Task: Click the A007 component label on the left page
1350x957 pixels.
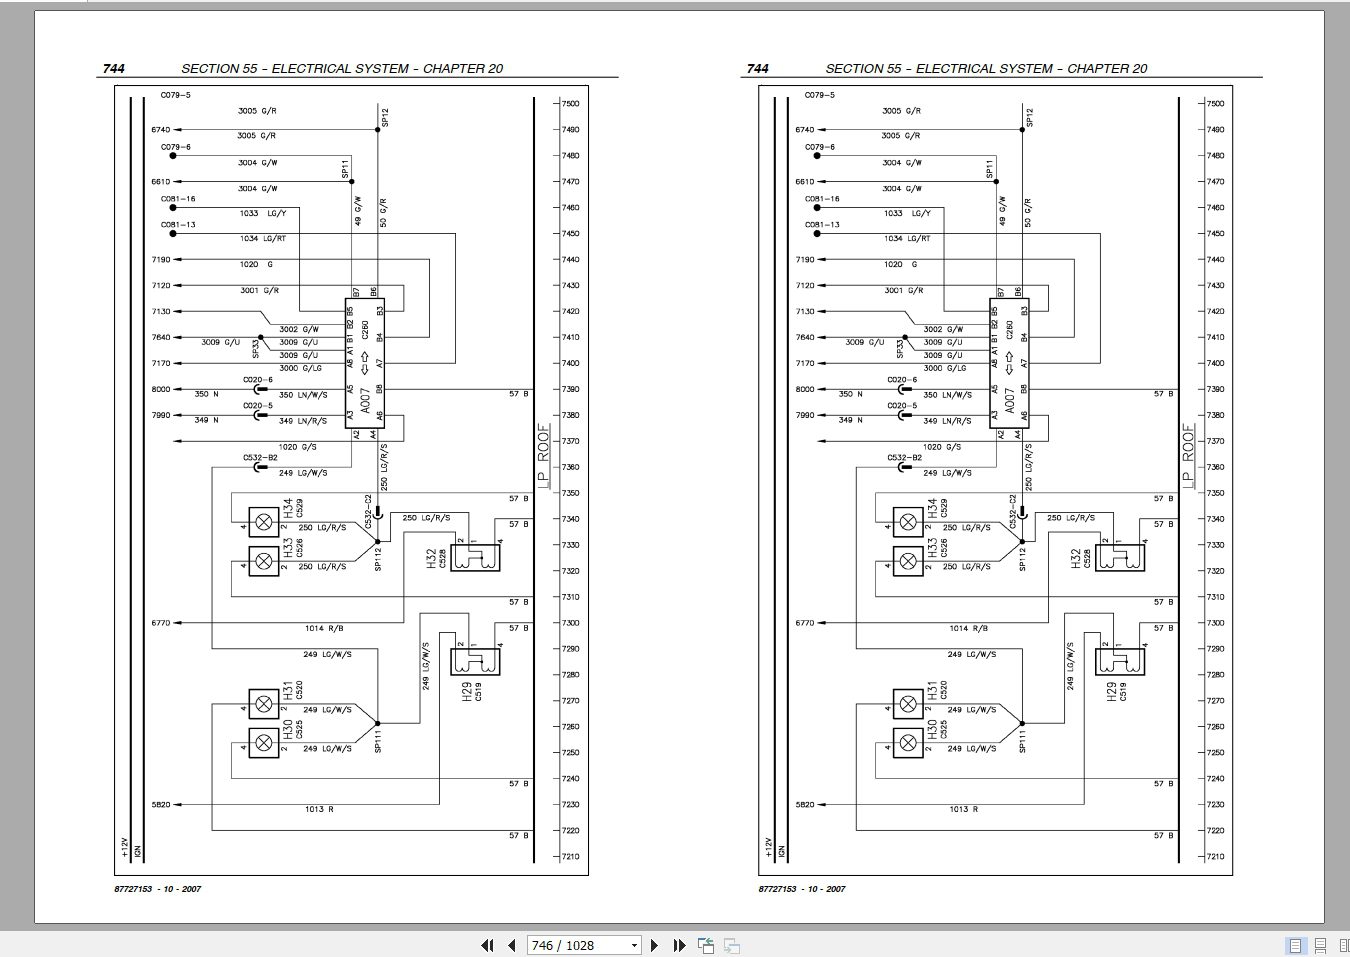Action: 366,401
